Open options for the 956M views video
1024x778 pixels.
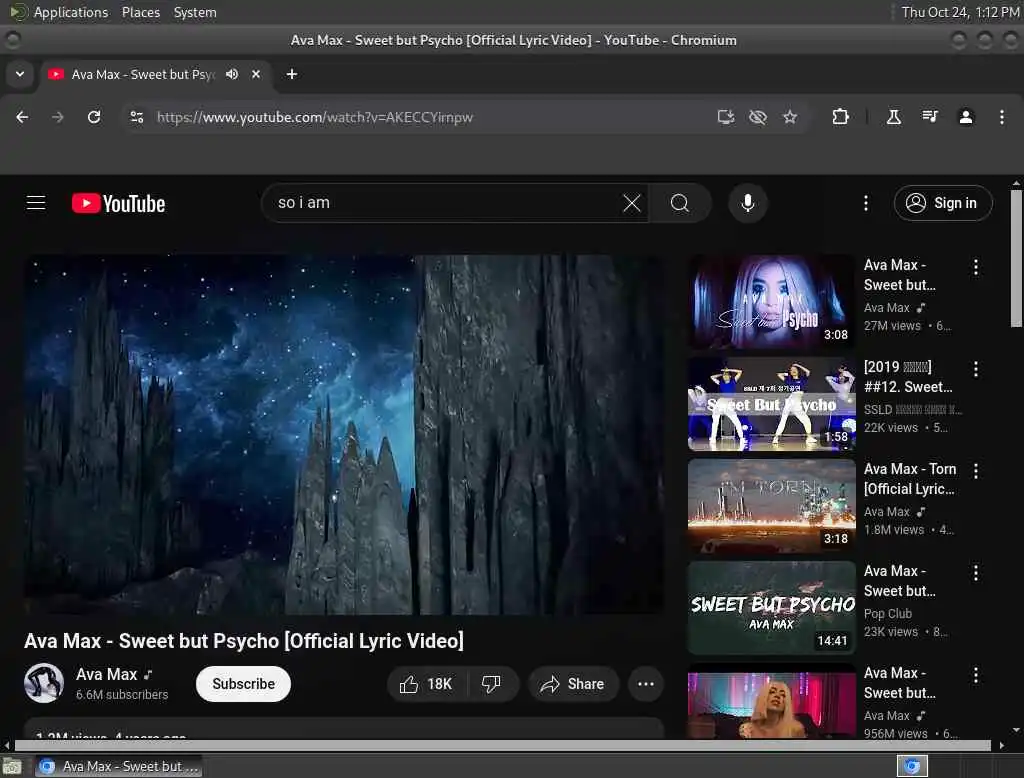(976, 675)
